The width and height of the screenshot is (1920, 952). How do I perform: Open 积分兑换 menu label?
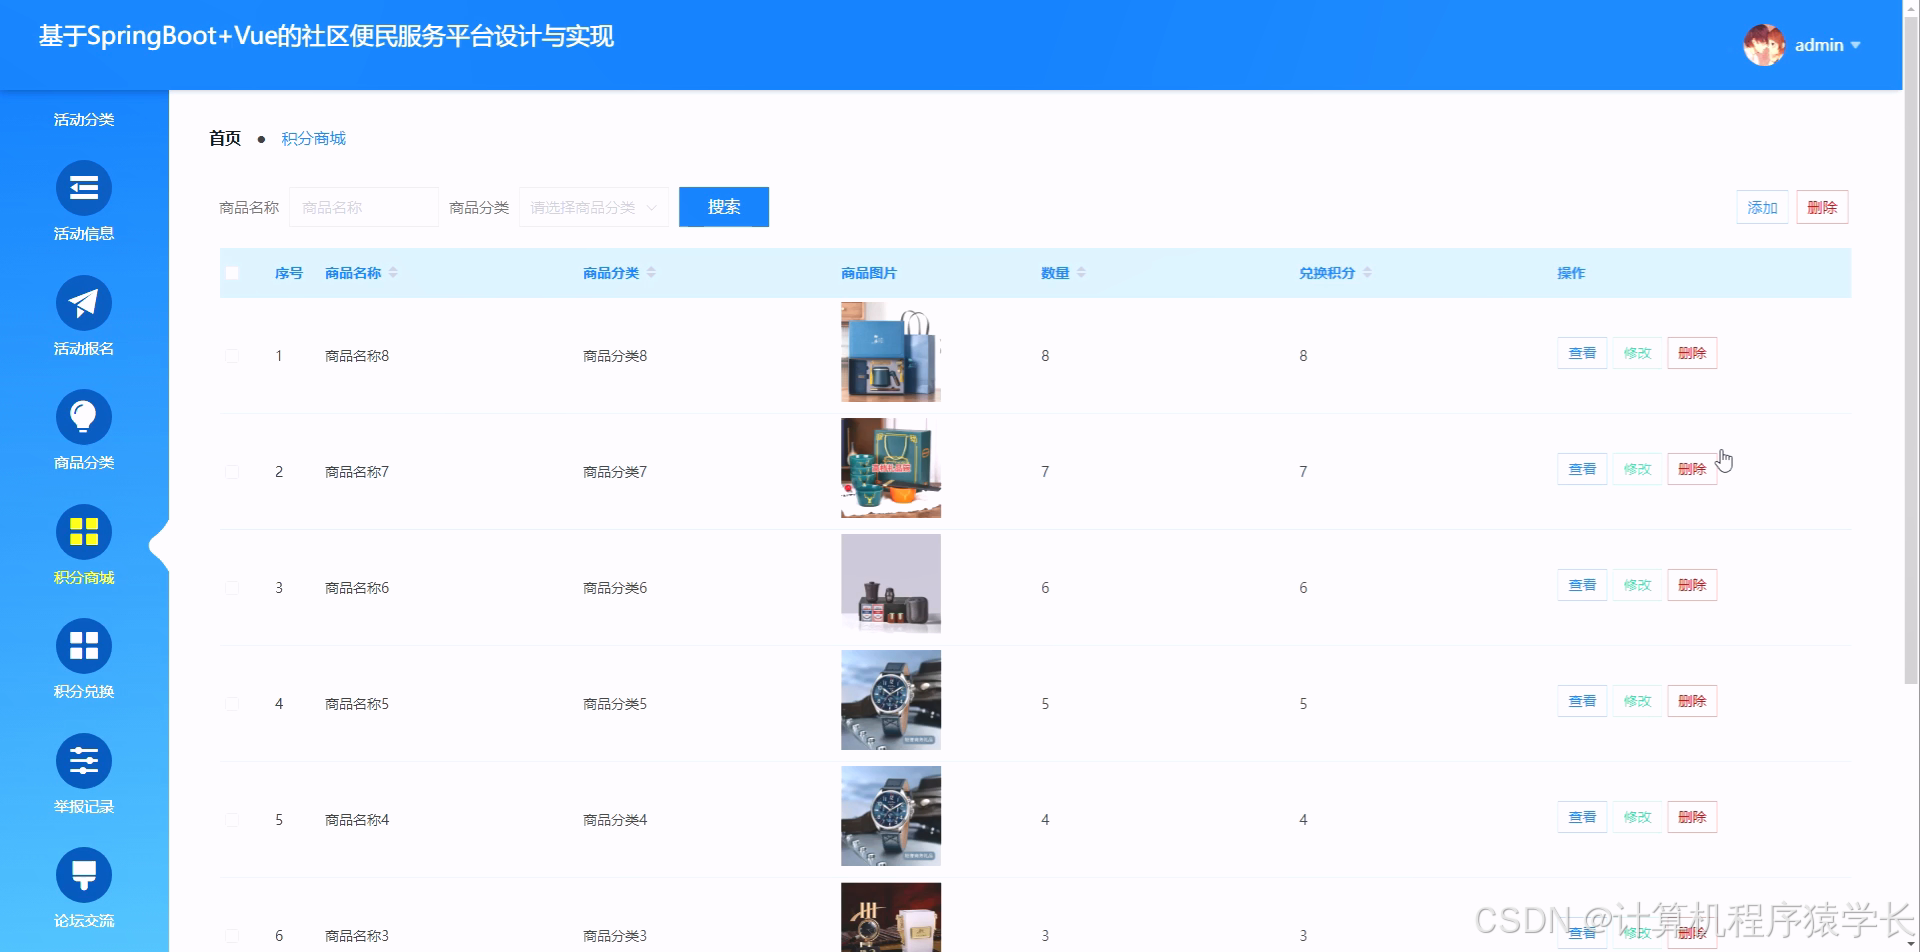[84, 691]
